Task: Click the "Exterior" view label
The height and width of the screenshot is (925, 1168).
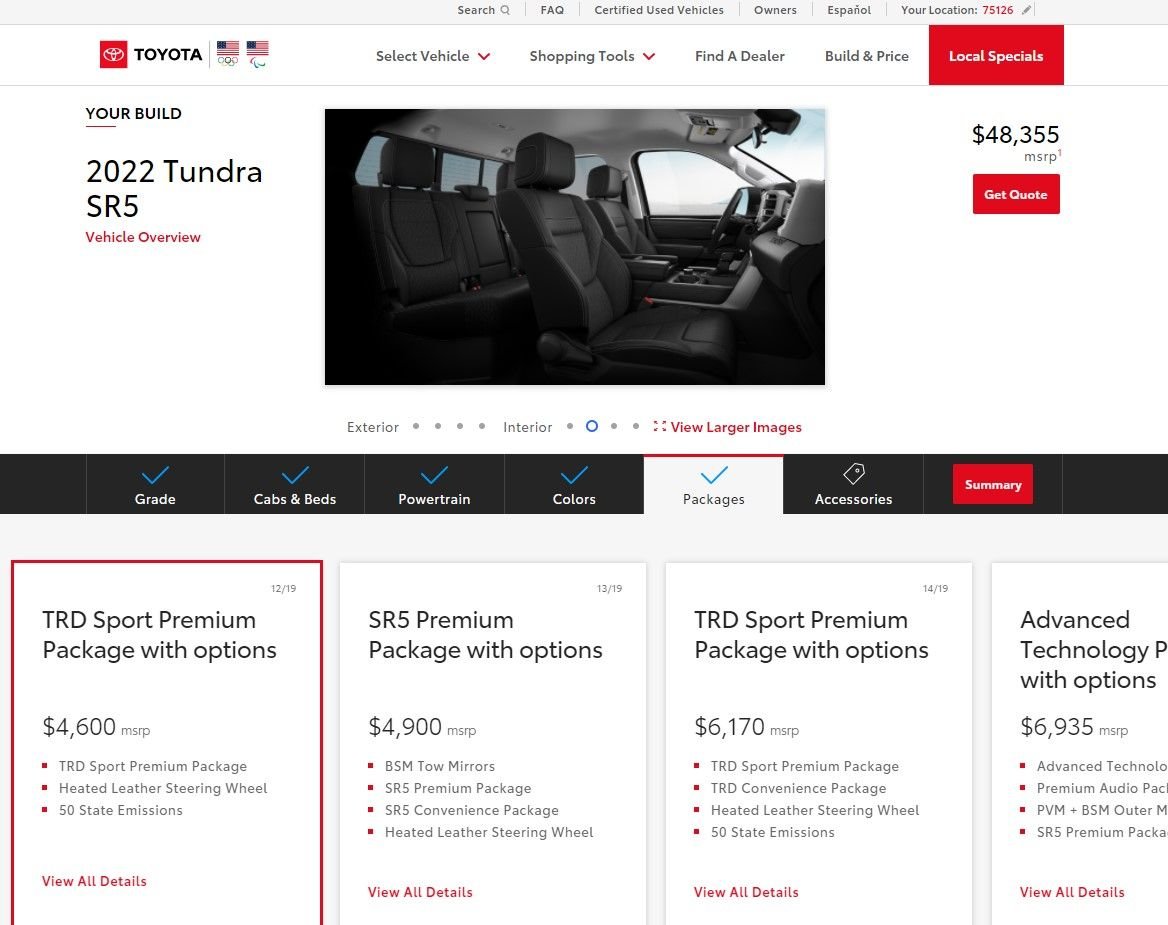Action: point(373,427)
